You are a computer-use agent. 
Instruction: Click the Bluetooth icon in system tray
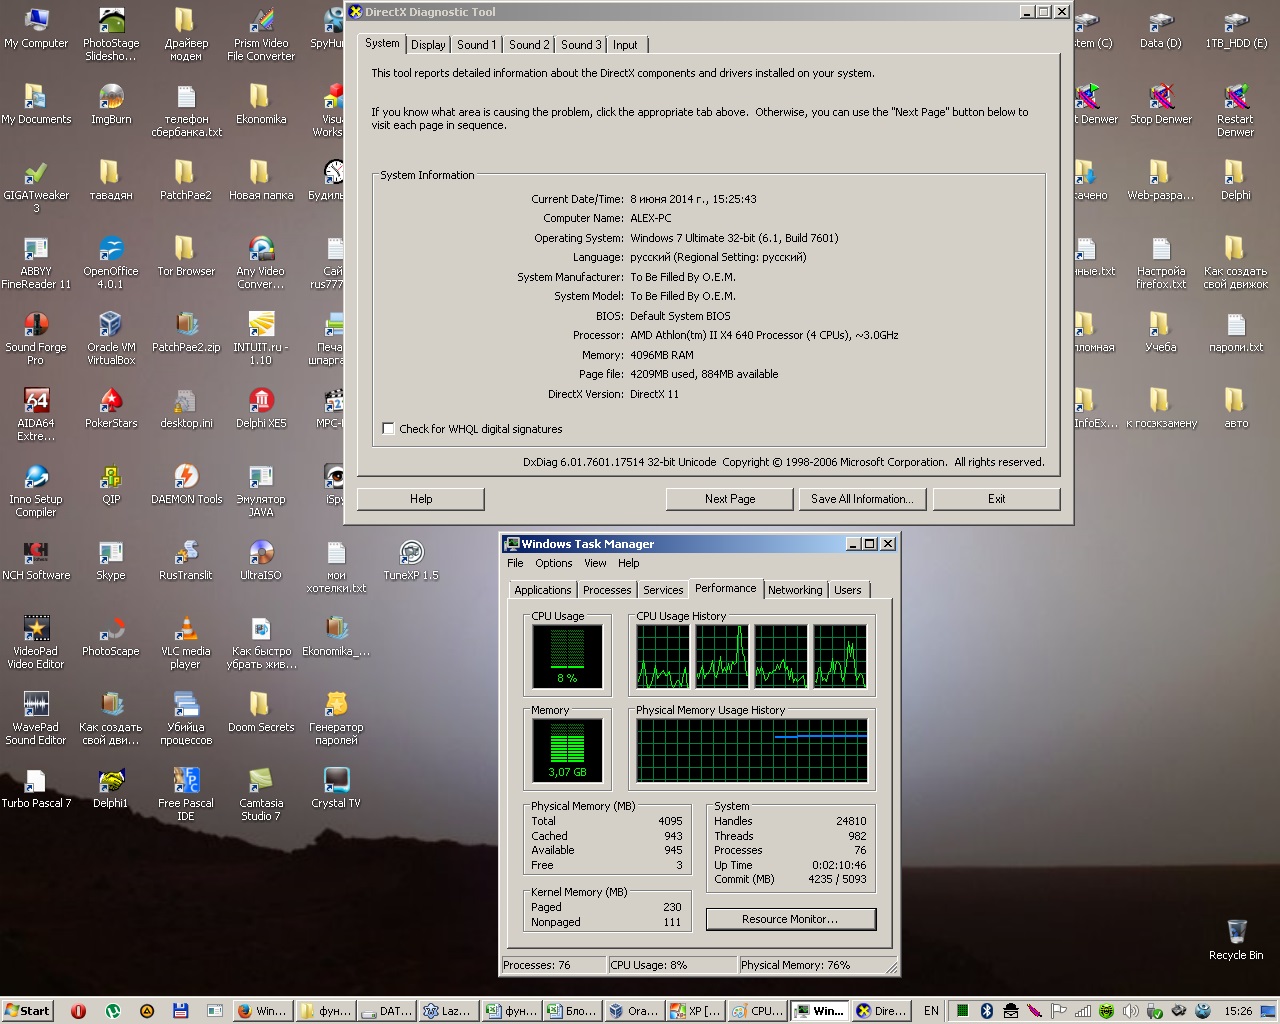pyautogui.click(x=985, y=1011)
